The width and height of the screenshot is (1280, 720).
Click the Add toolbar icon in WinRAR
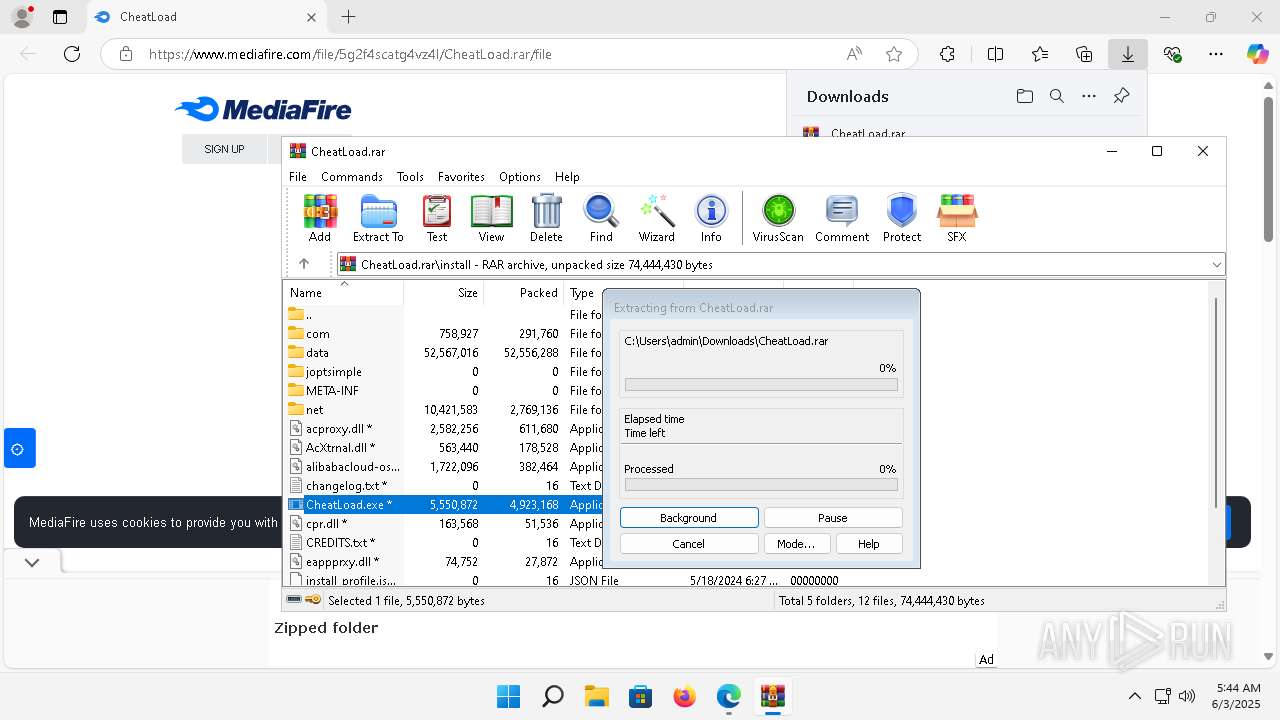click(320, 218)
